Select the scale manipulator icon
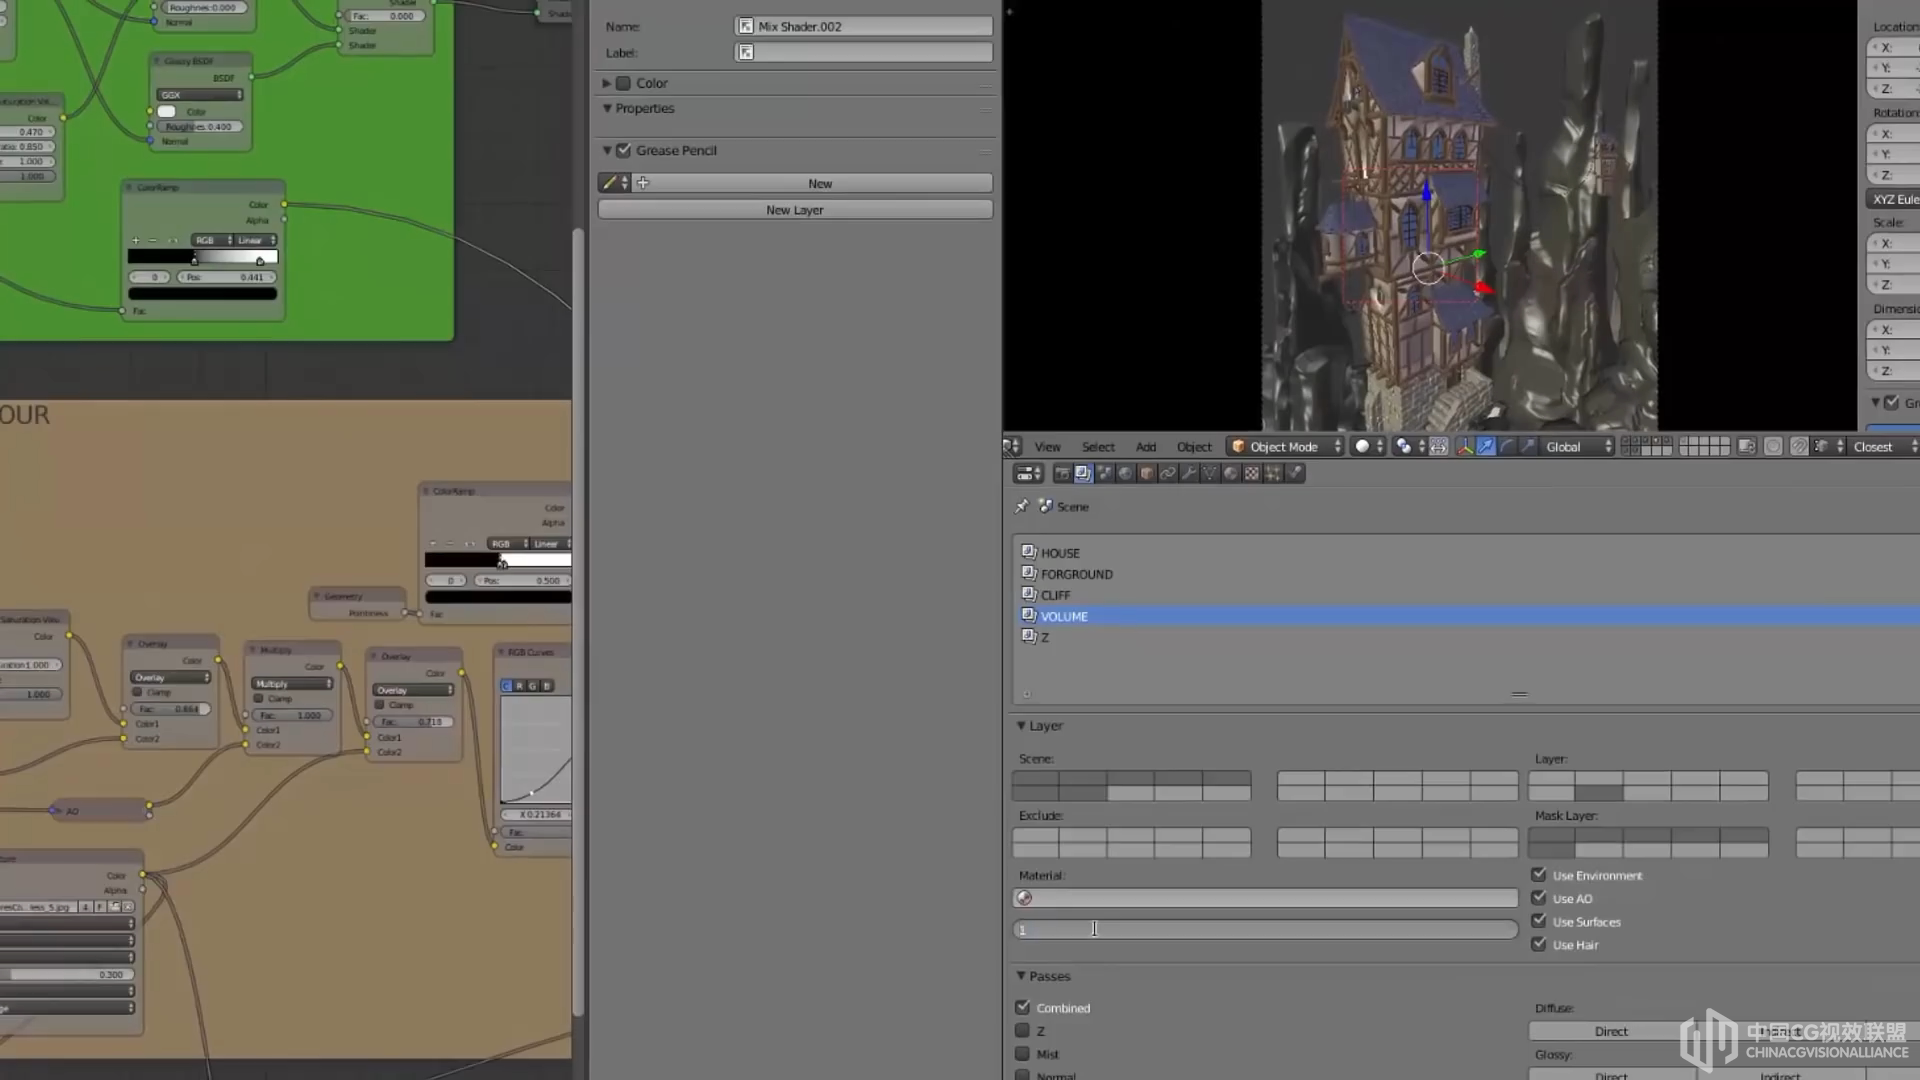Viewport: 1920px width, 1080px height. (1527, 447)
